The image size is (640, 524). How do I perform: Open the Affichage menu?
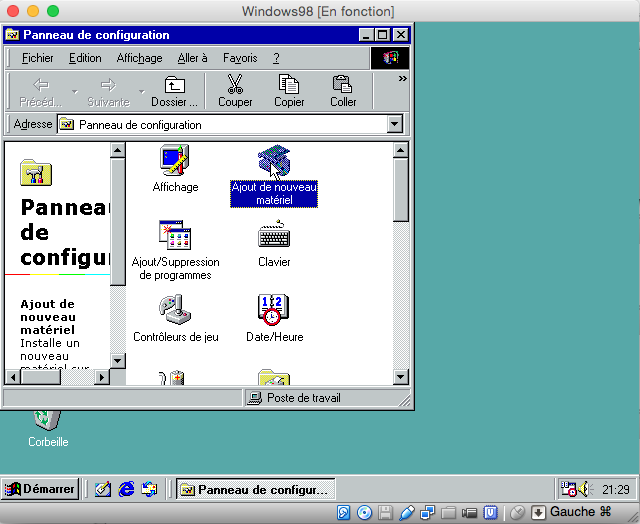coord(139,58)
